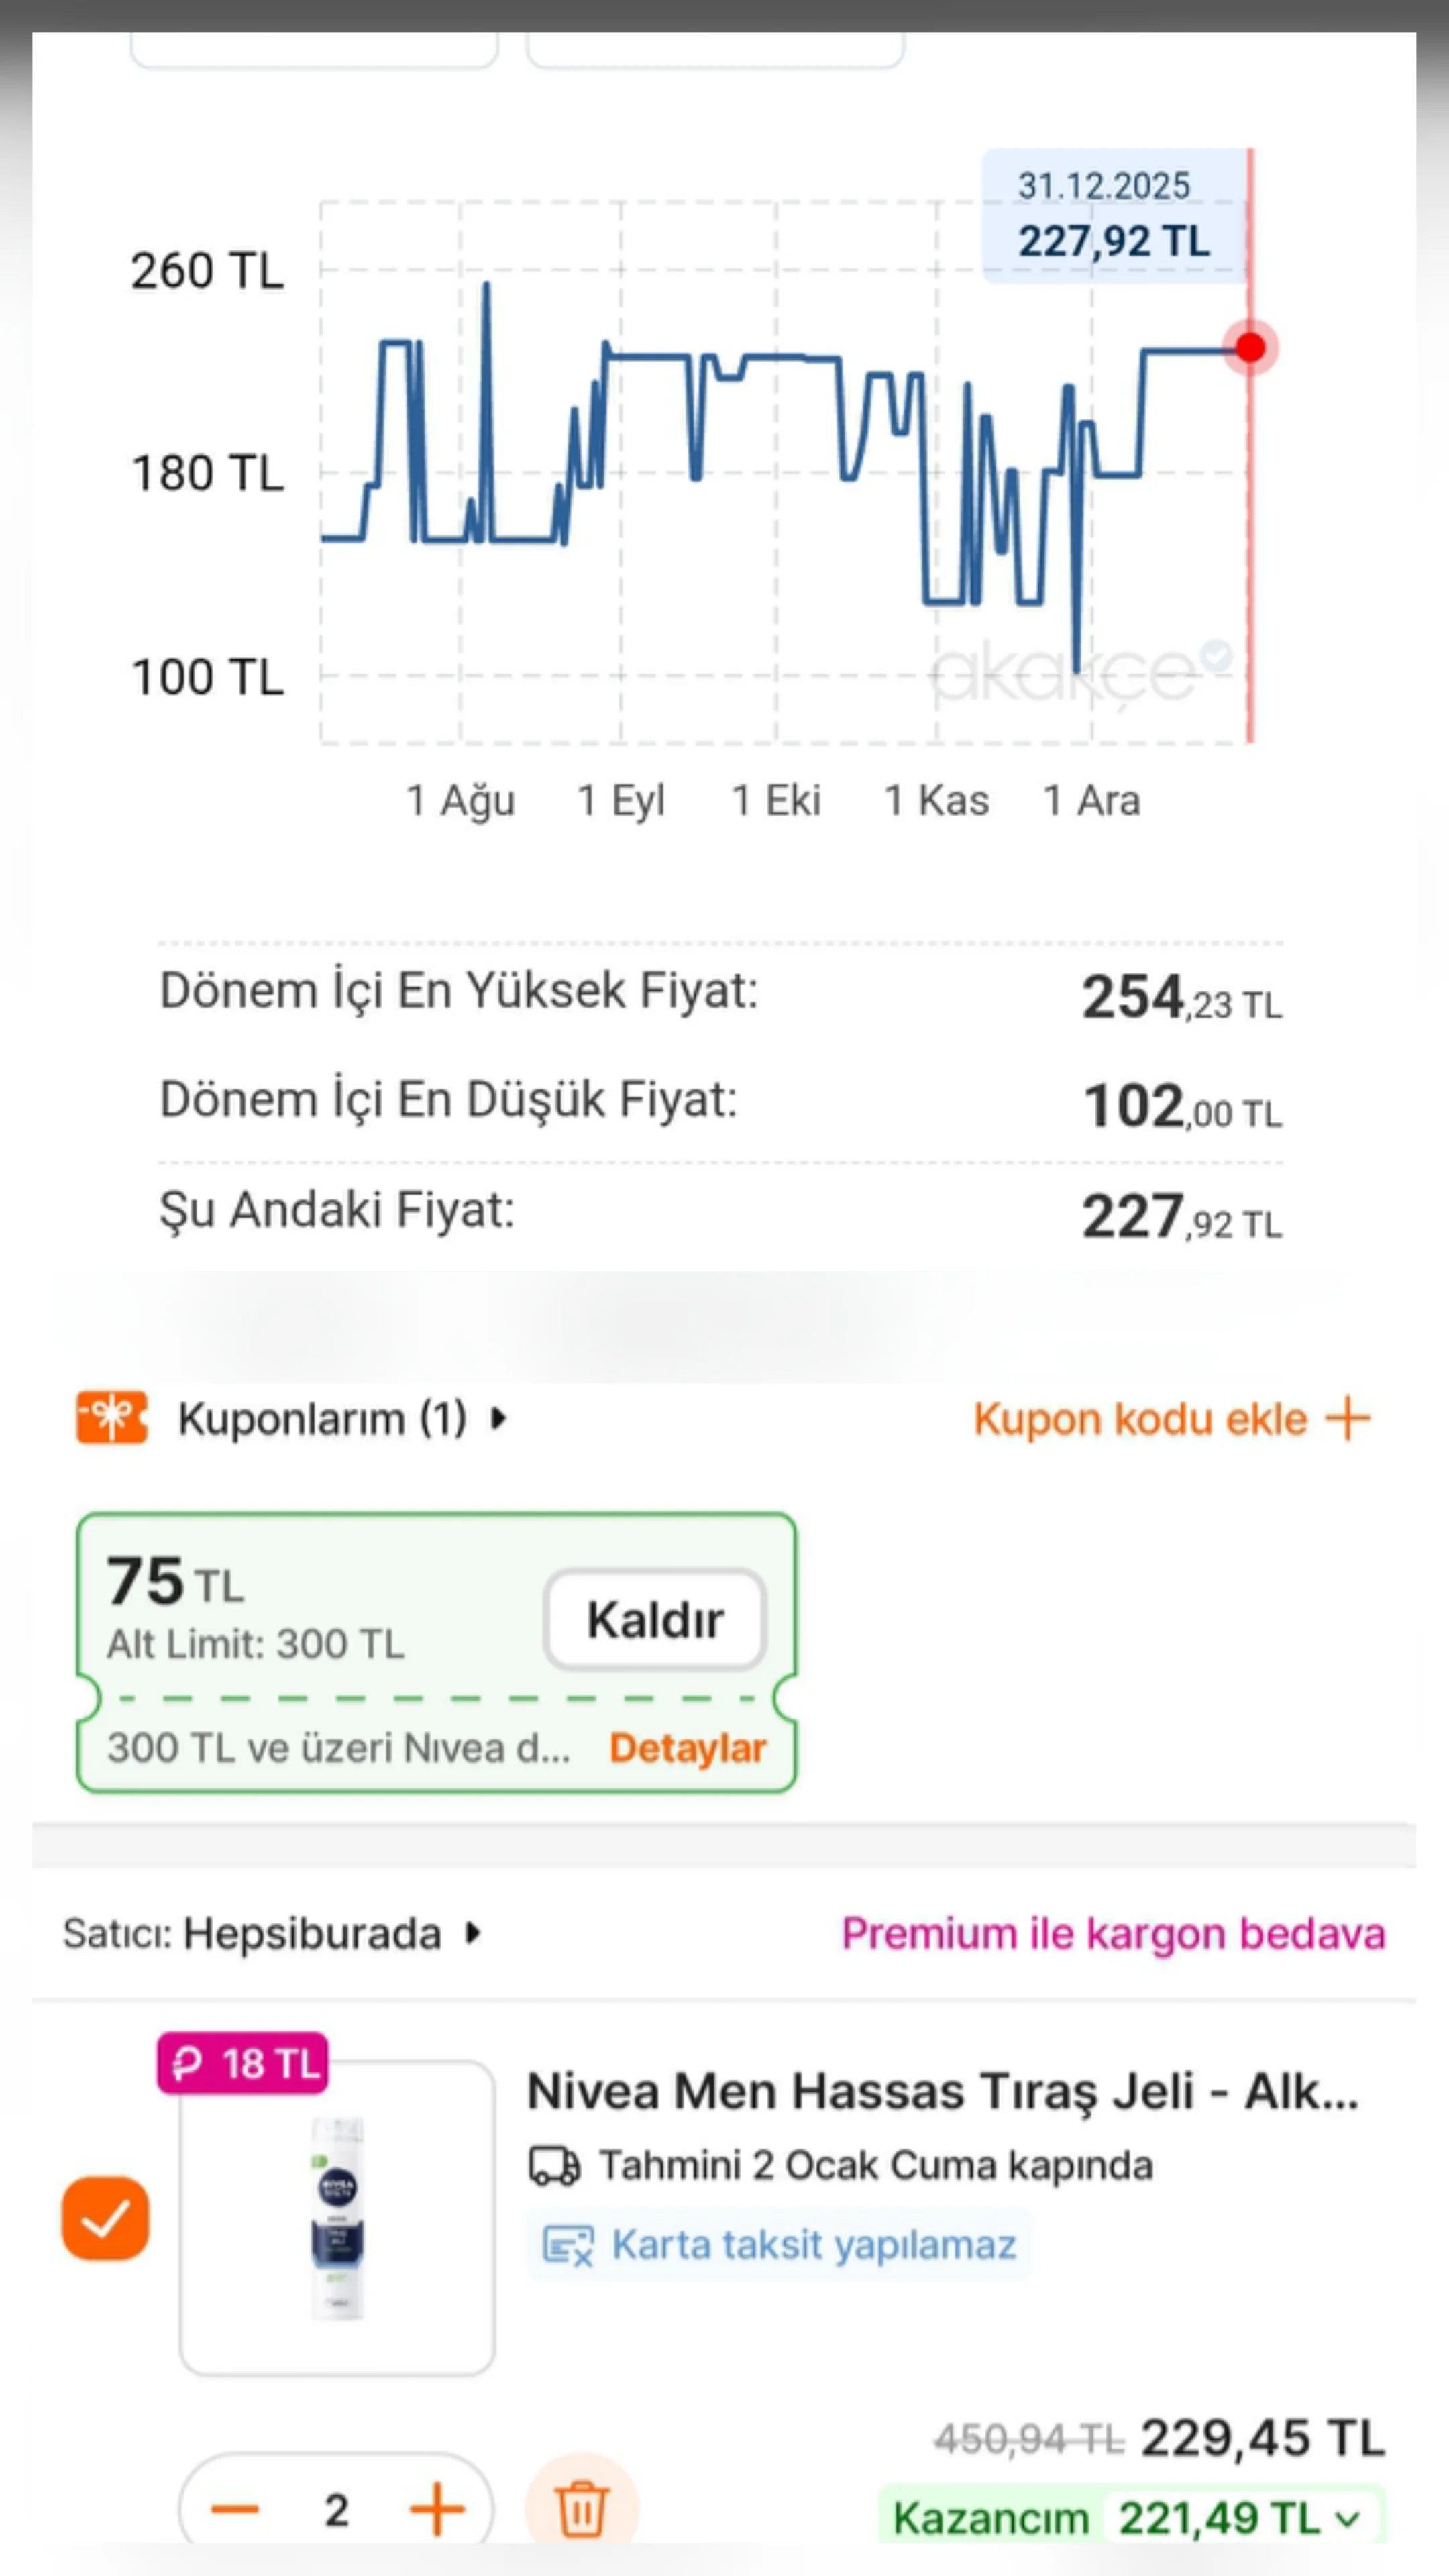Click the Premium ile kargon bedava link
Image resolution: width=1449 pixels, height=2576 pixels.
click(x=1113, y=1934)
